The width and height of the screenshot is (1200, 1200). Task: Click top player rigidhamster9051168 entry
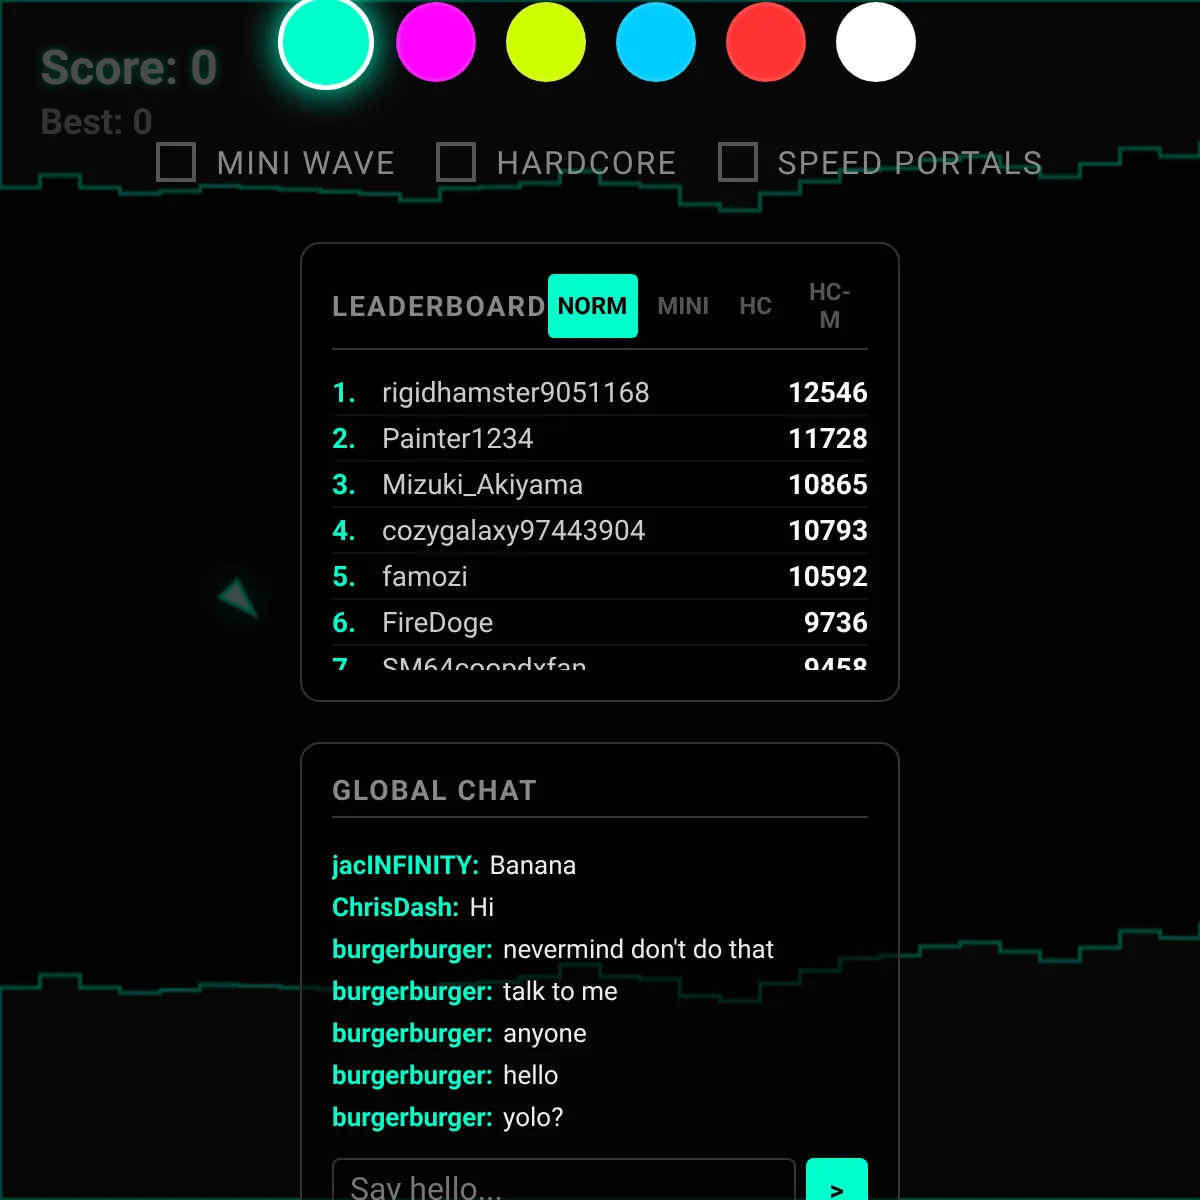(515, 393)
